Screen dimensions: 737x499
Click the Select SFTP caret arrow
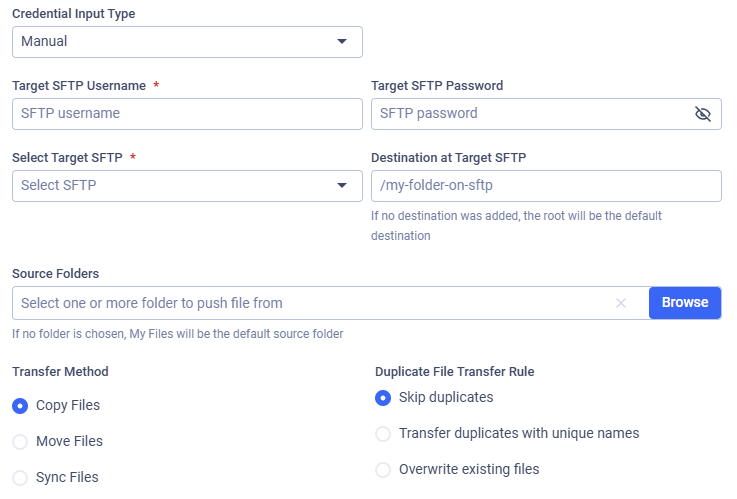point(342,186)
